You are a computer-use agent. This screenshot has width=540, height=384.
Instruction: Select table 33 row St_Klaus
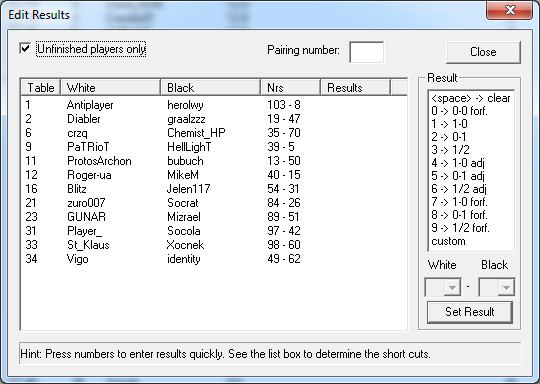(x=214, y=245)
